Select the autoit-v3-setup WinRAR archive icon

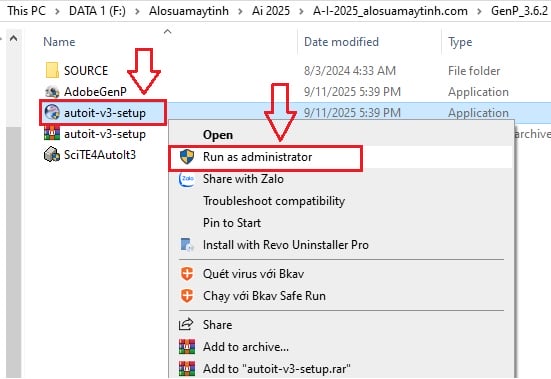click(x=52, y=133)
